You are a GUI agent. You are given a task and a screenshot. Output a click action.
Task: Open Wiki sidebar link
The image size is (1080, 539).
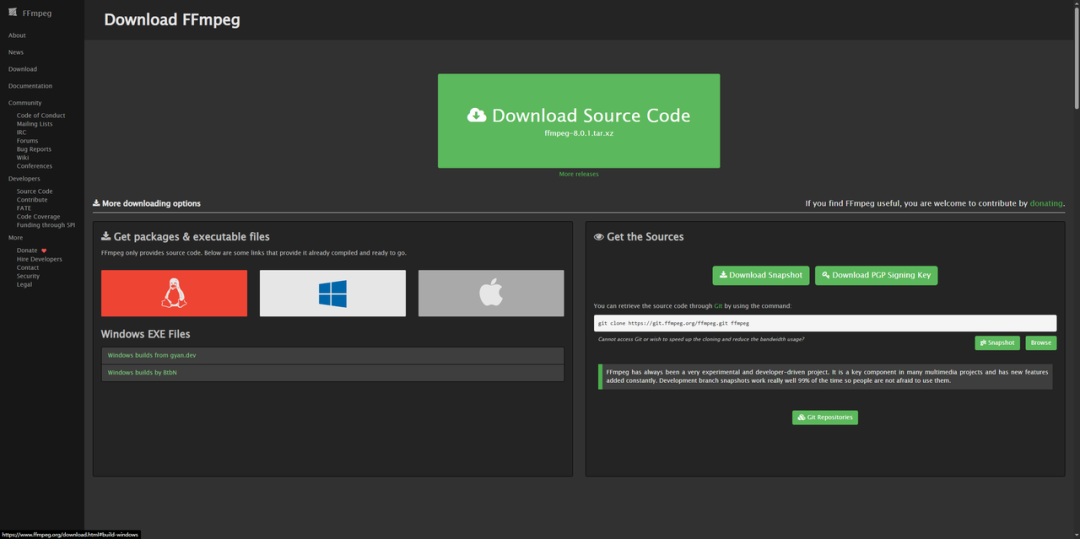(x=23, y=158)
